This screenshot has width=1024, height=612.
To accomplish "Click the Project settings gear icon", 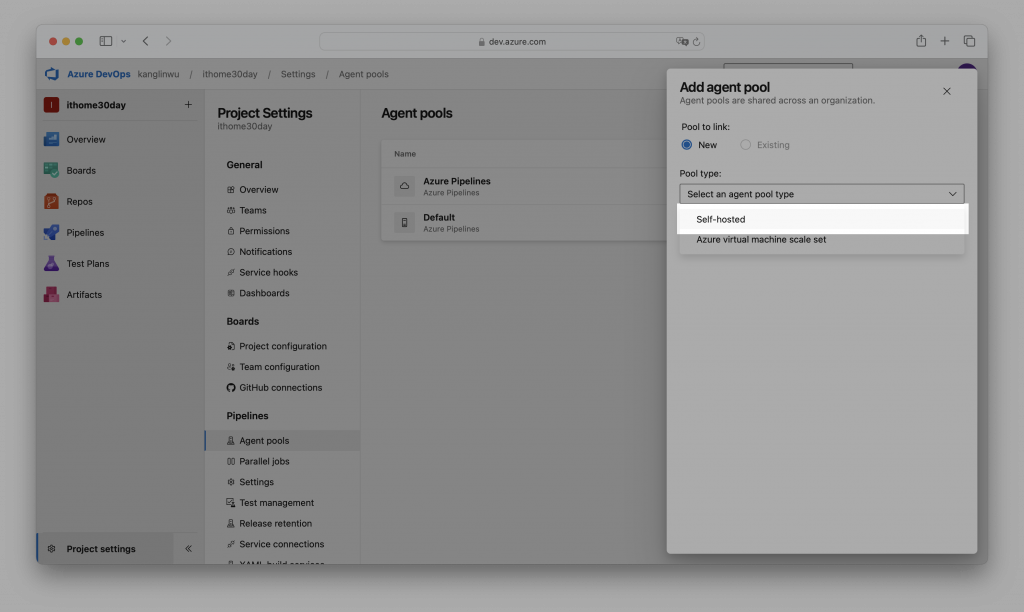I will point(51,549).
